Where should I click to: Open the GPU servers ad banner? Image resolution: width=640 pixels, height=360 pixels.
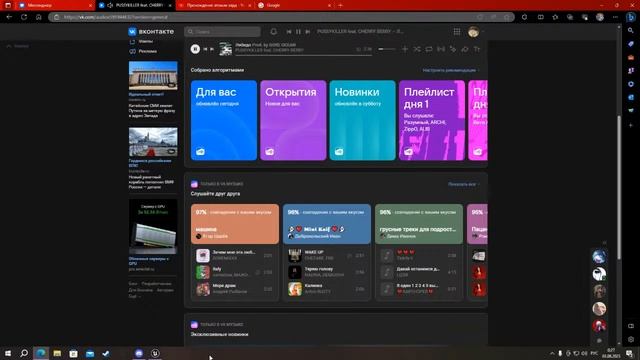pos(153,227)
